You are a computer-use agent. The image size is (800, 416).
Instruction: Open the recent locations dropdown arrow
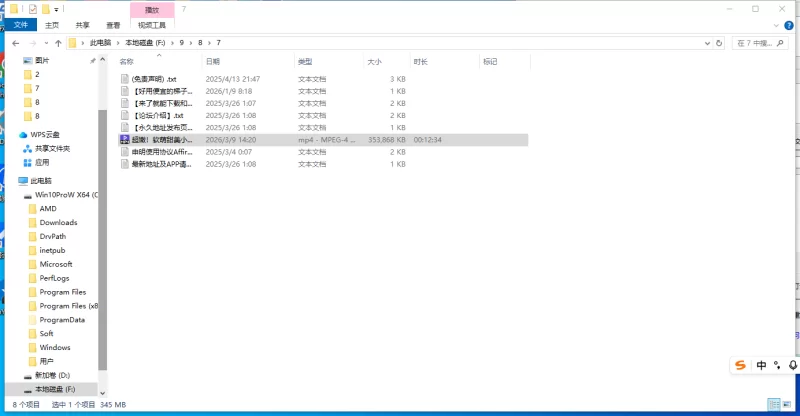46,43
